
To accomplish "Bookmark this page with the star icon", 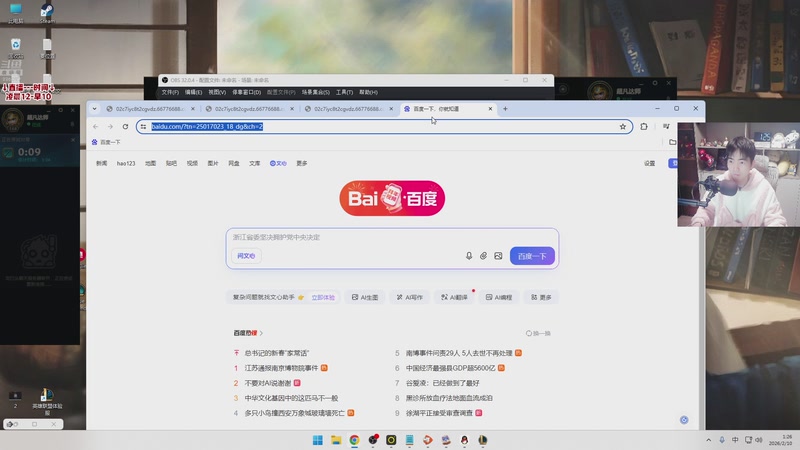I will point(622,127).
